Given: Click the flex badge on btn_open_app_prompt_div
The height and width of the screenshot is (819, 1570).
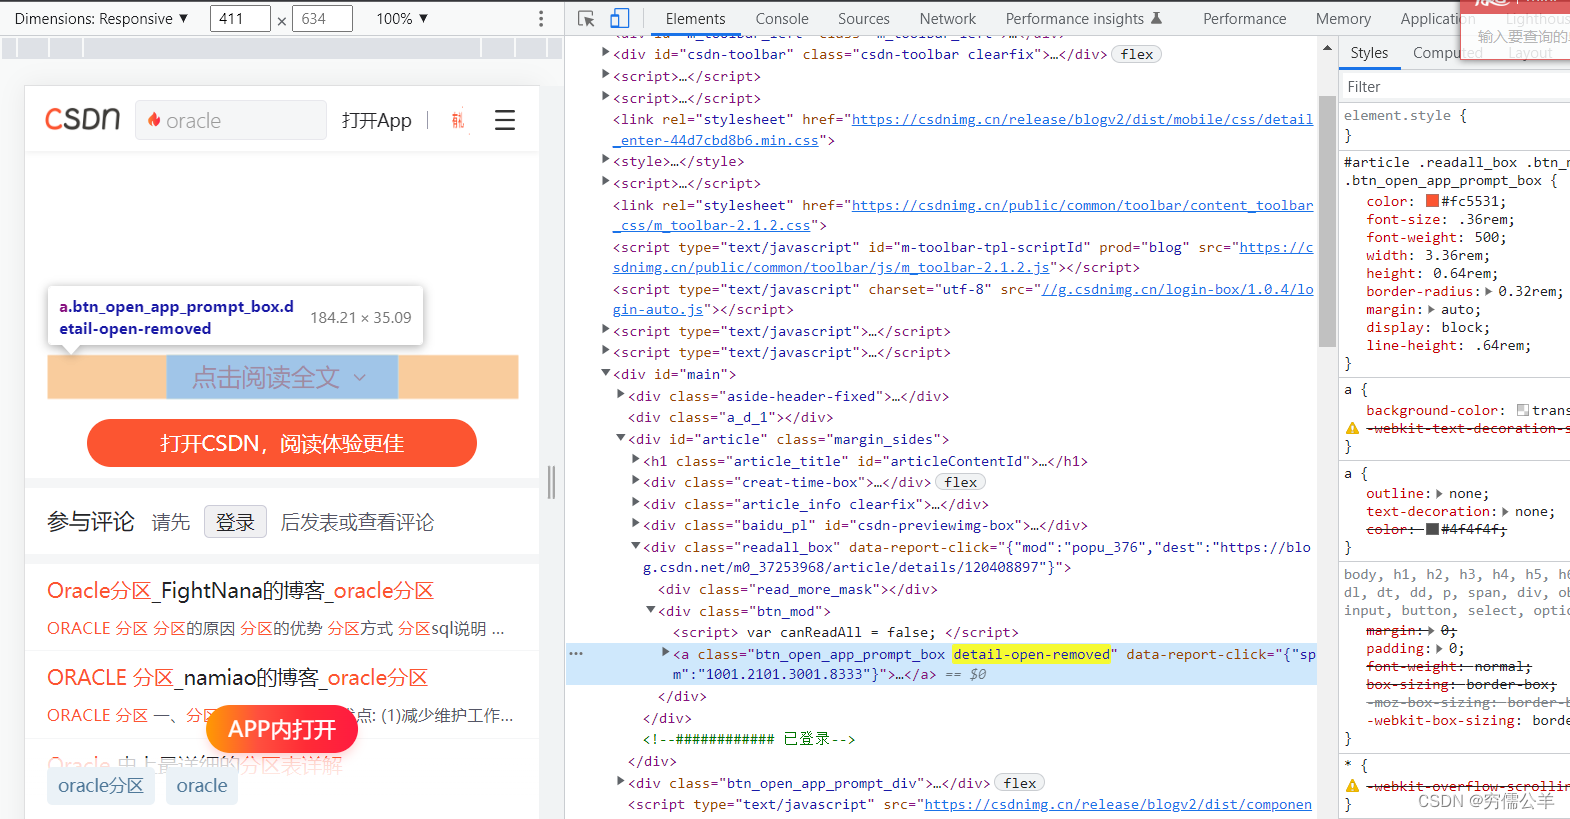Looking at the screenshot, I should click(x=1020, y=783).
